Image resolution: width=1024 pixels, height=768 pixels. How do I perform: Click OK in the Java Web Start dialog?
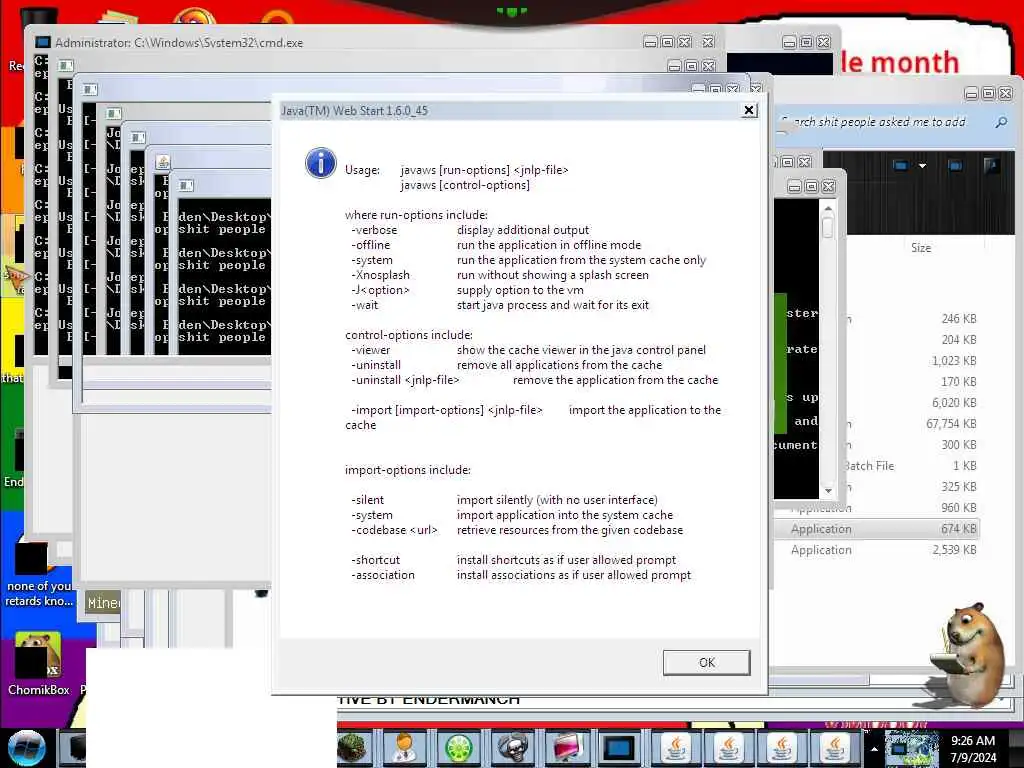pyautogui.click(x=706, y=662)
